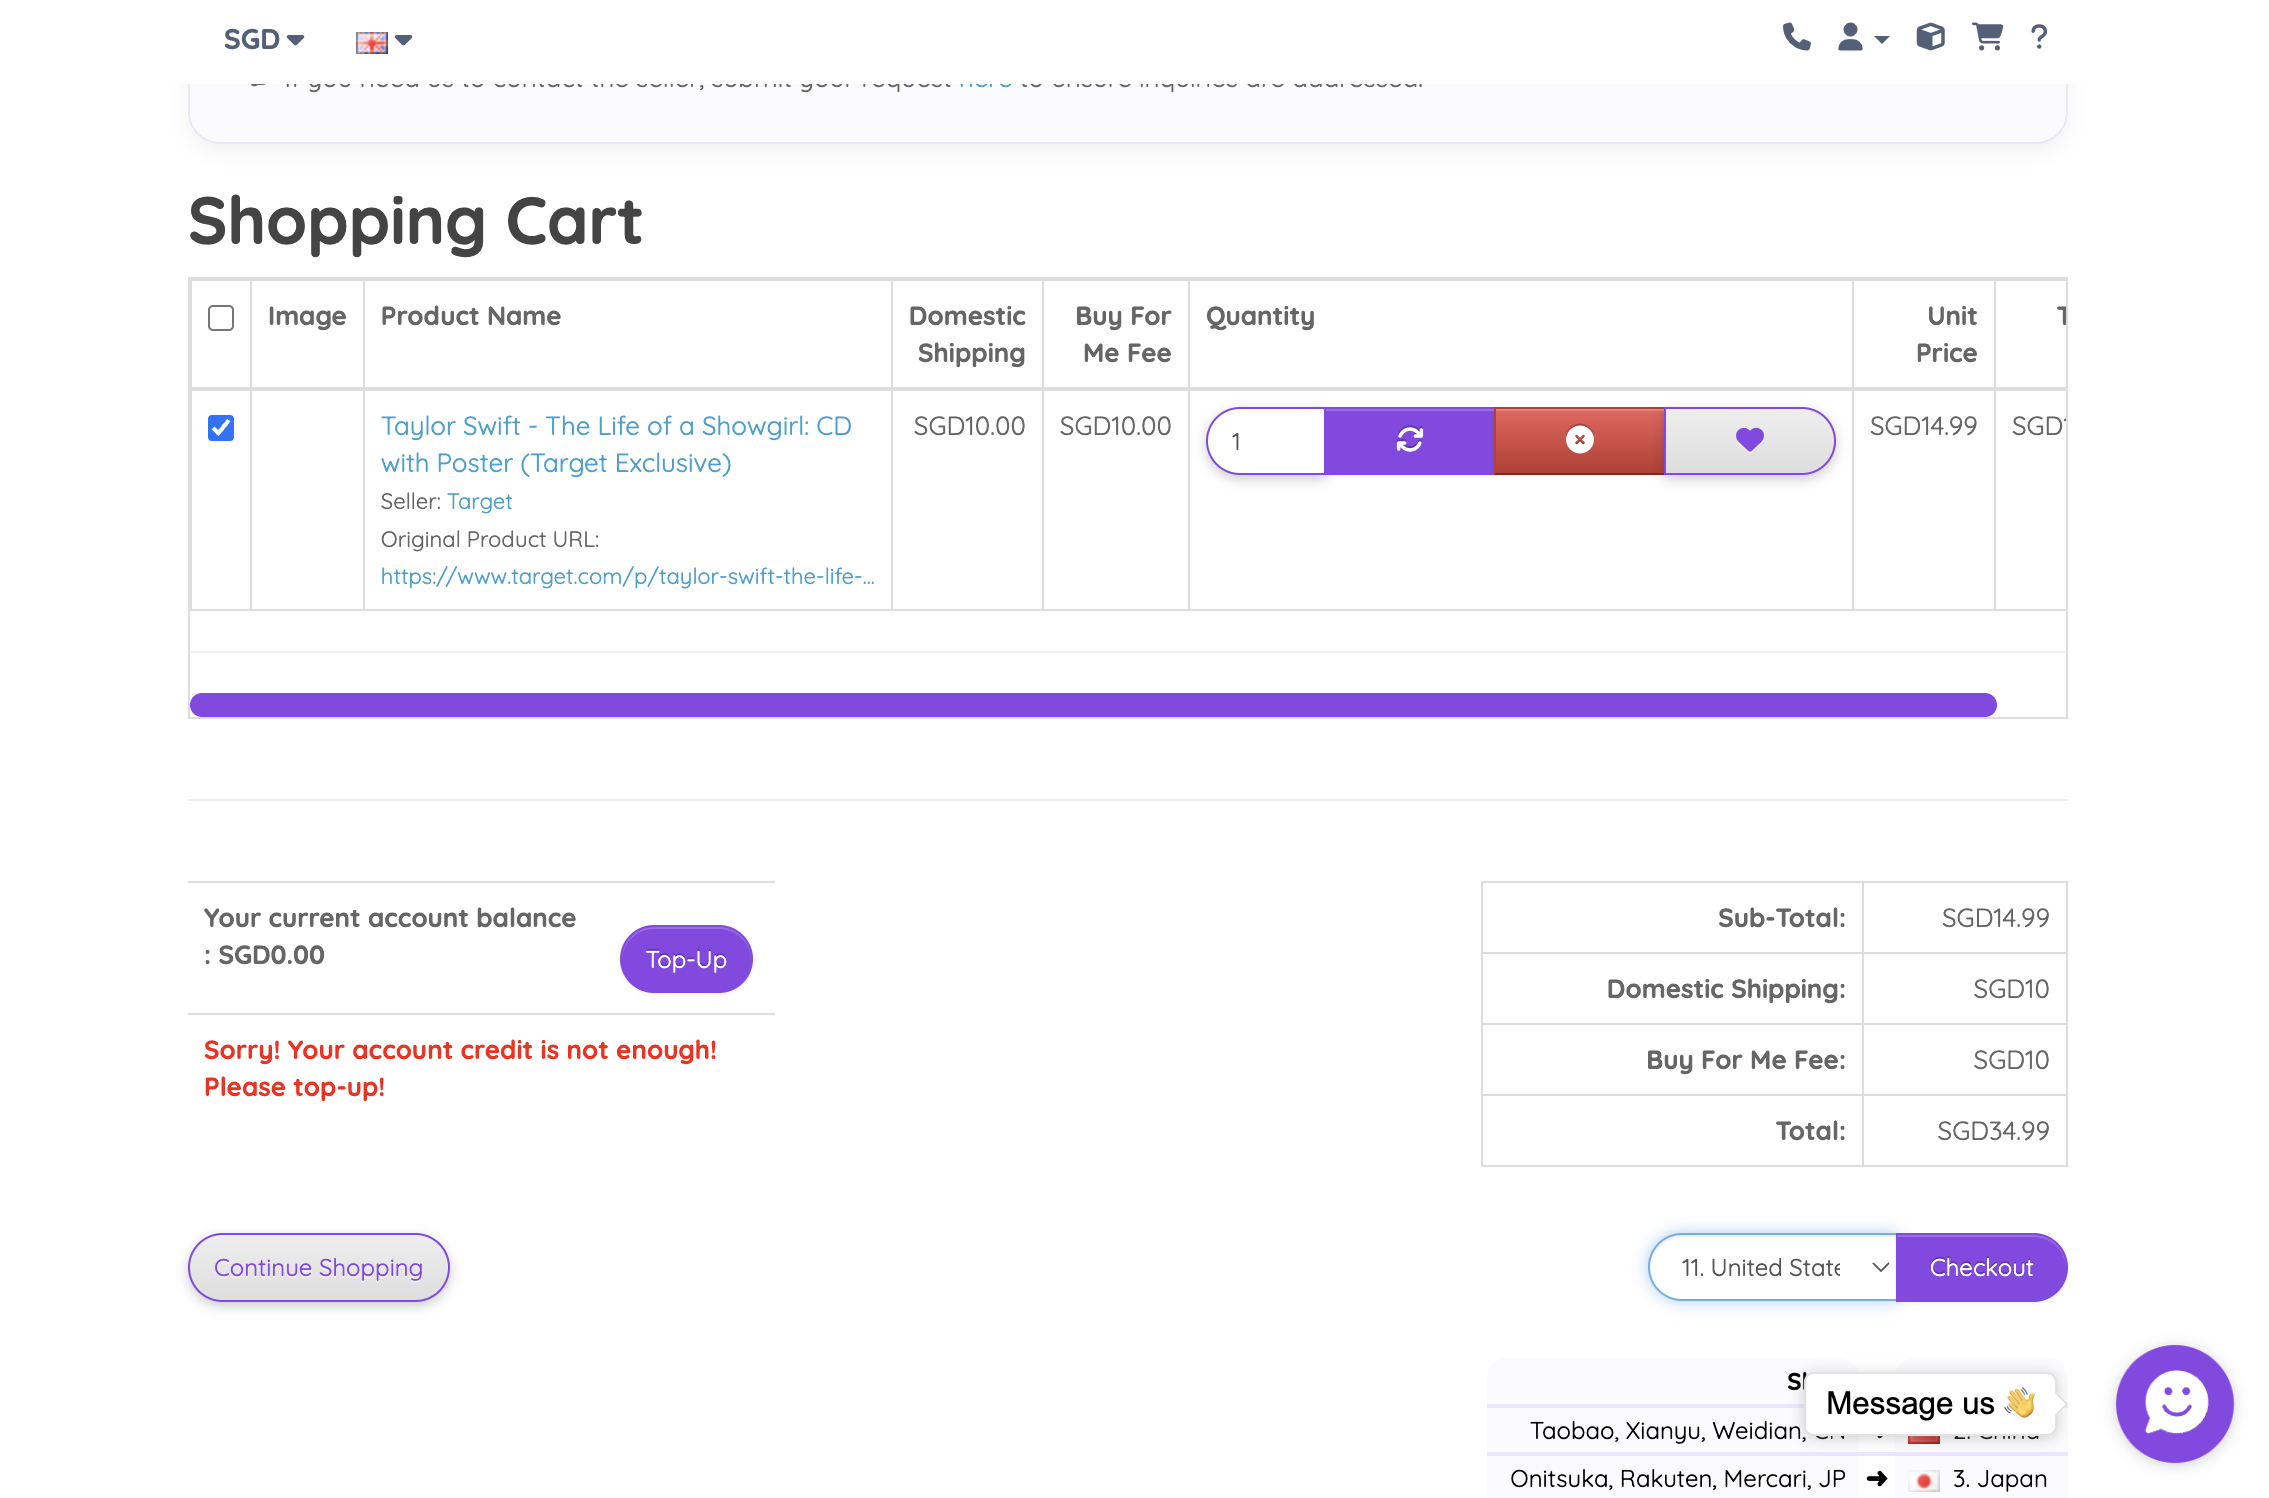
Task: Click the question mark help icon
Action: point(2039,38)
